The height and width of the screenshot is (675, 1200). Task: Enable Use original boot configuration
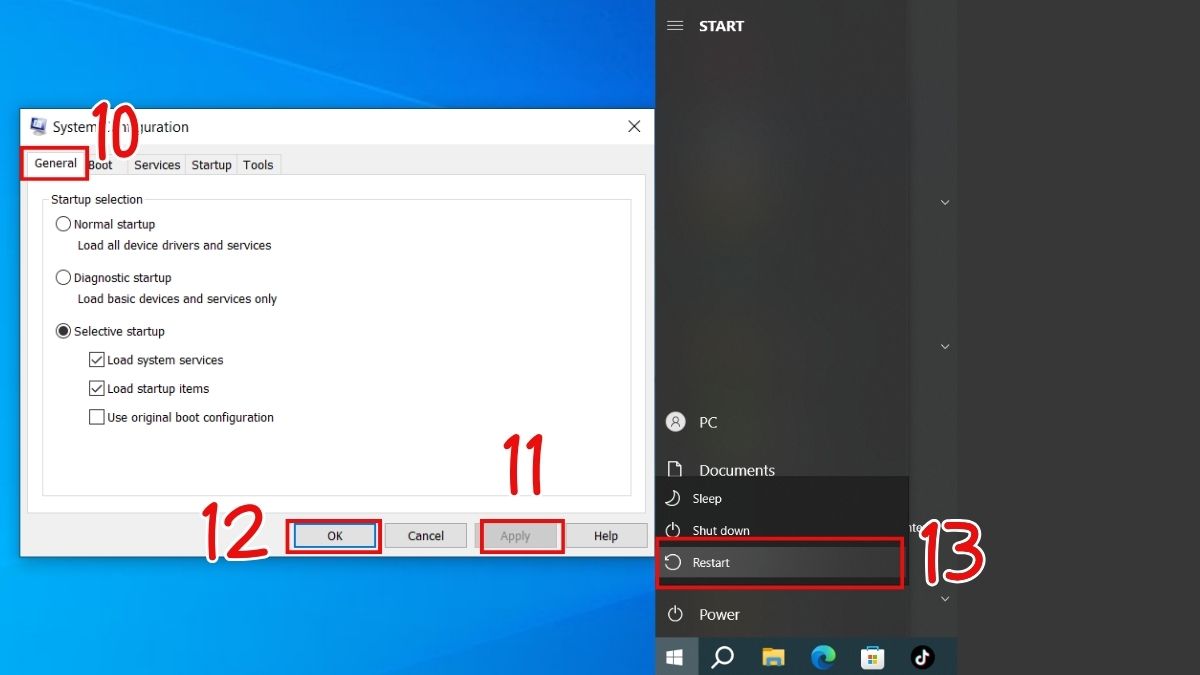(96, 417)
